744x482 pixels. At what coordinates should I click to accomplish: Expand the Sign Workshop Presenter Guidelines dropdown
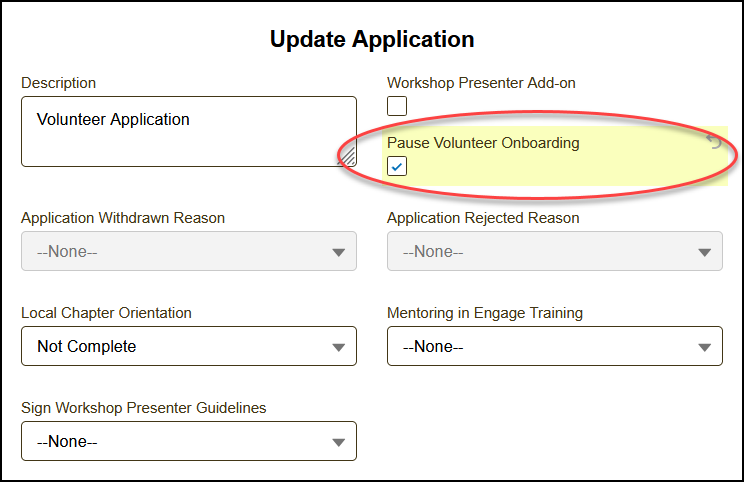(188, 441)
